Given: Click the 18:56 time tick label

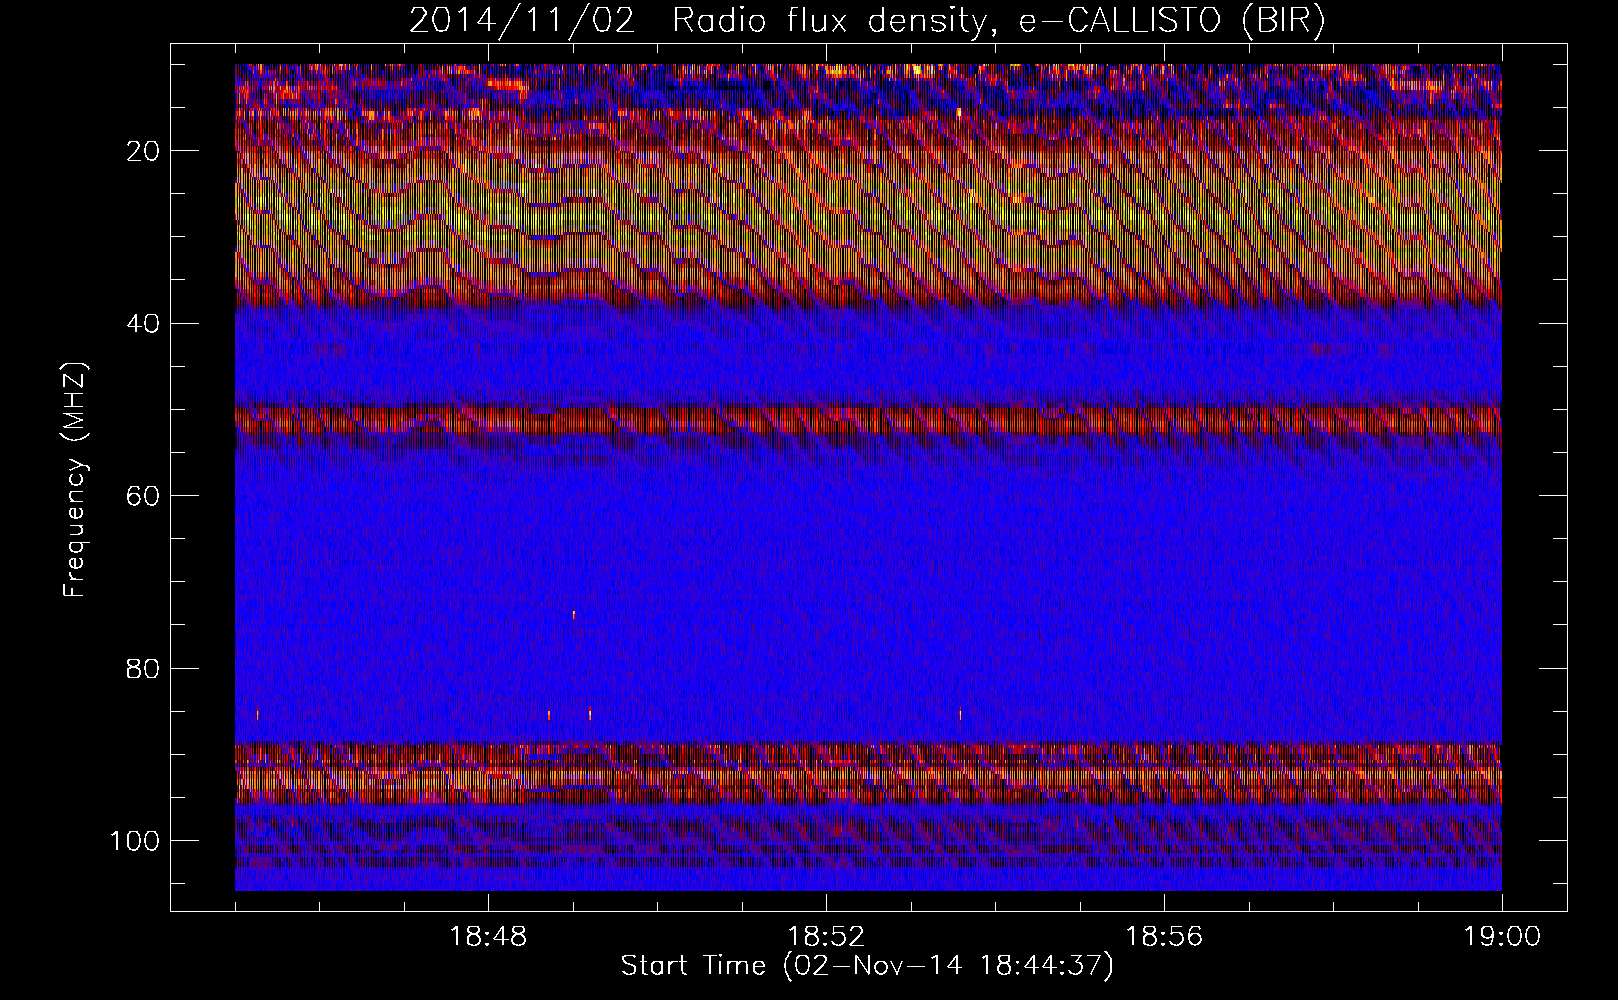Looking at the screenshot, I should point(1164,937).
